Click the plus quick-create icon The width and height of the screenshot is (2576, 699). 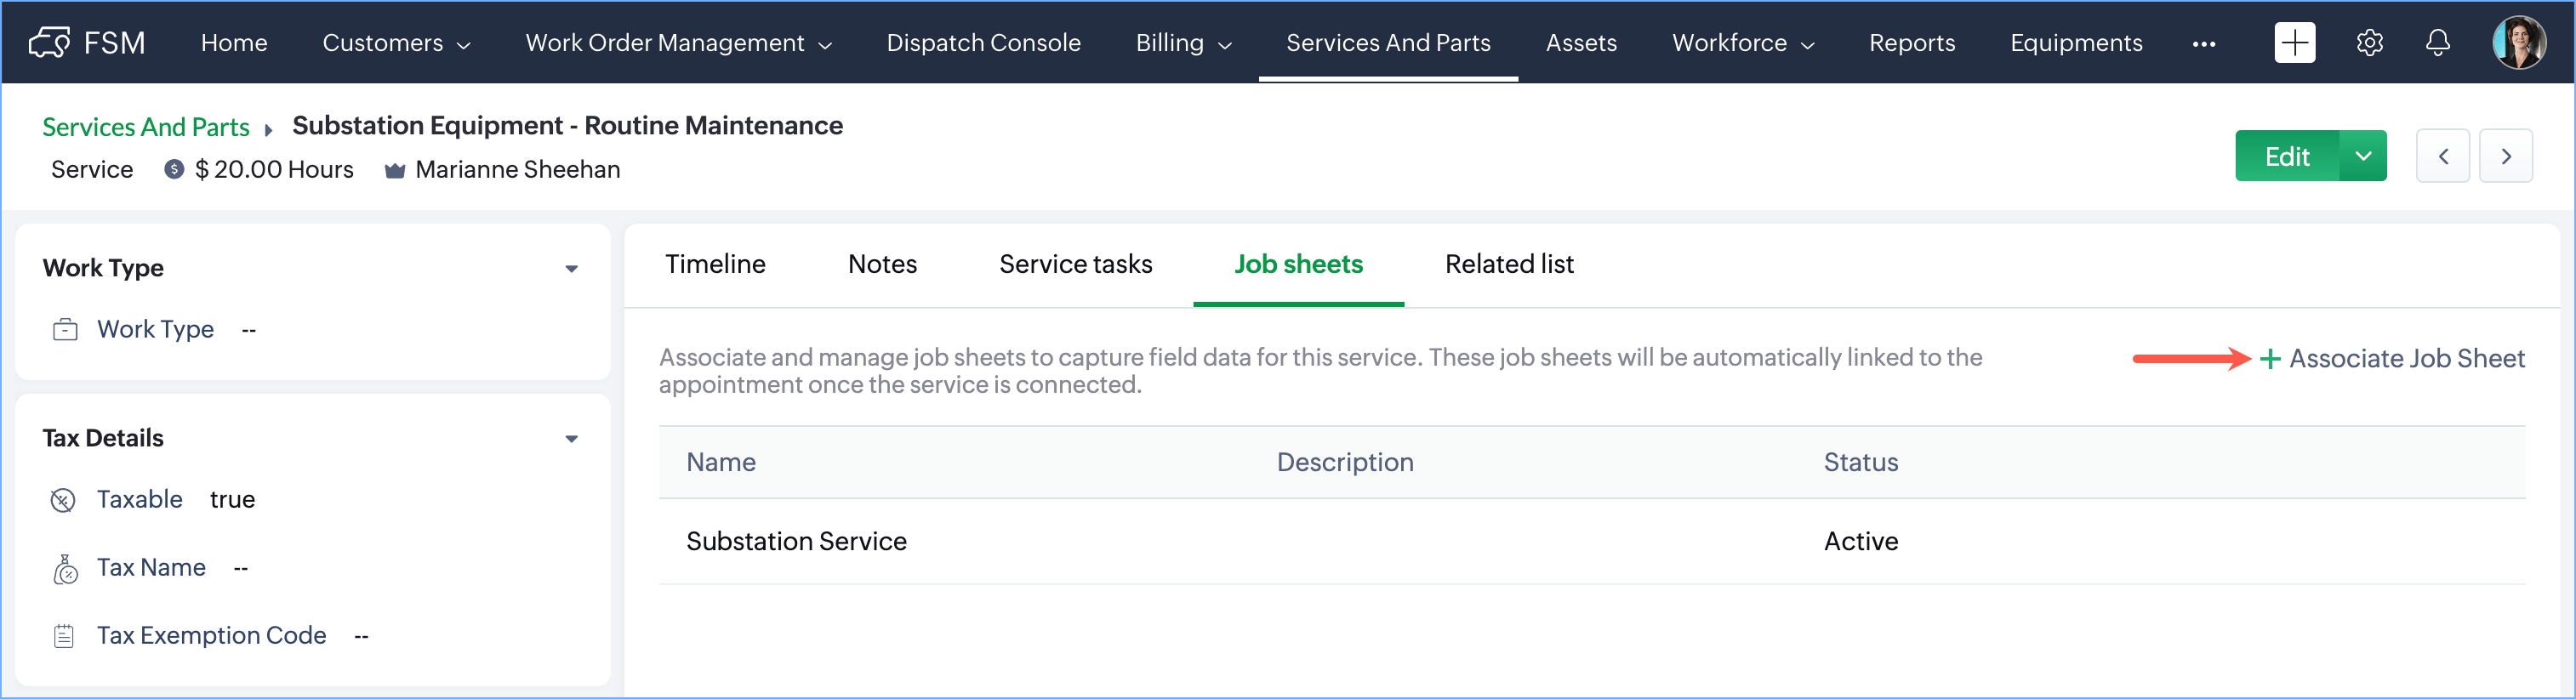[x=2294, y=42]
